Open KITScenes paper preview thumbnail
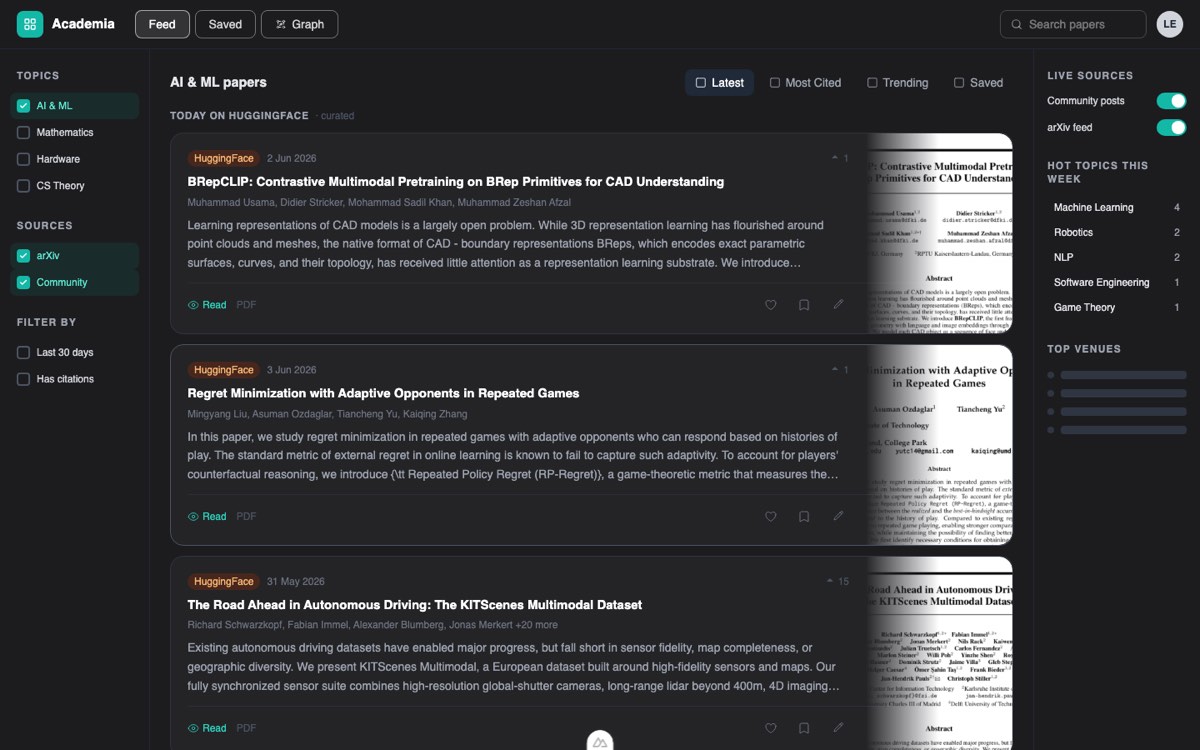The image size is (1200, 750). click(940, 653)
